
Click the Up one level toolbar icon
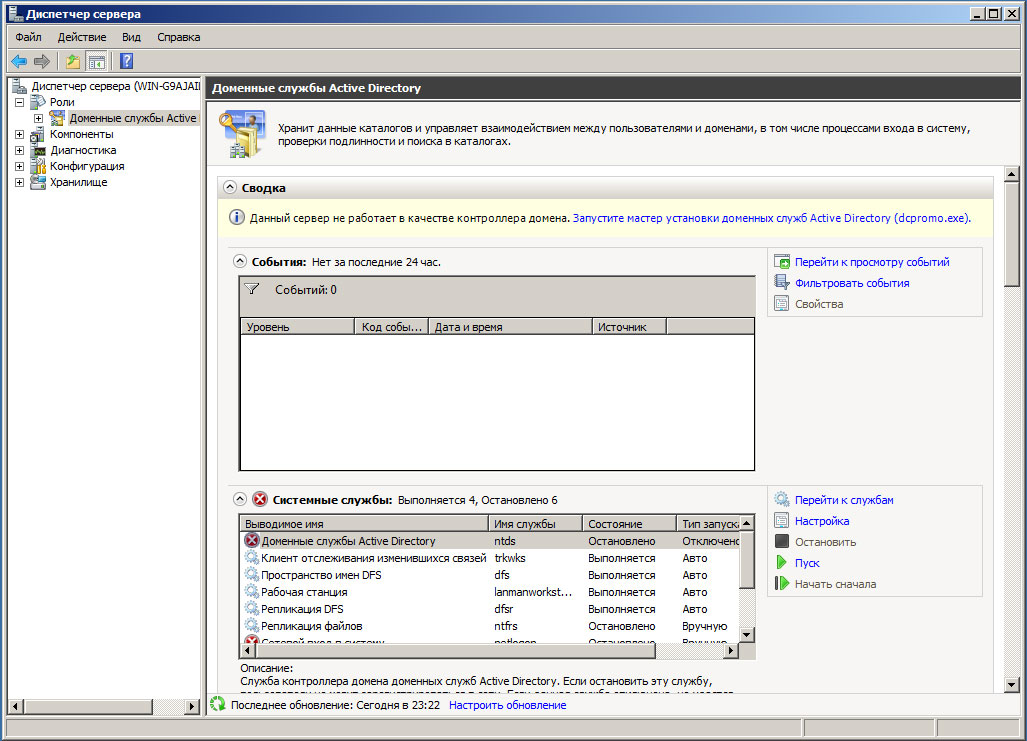point(73,62)
